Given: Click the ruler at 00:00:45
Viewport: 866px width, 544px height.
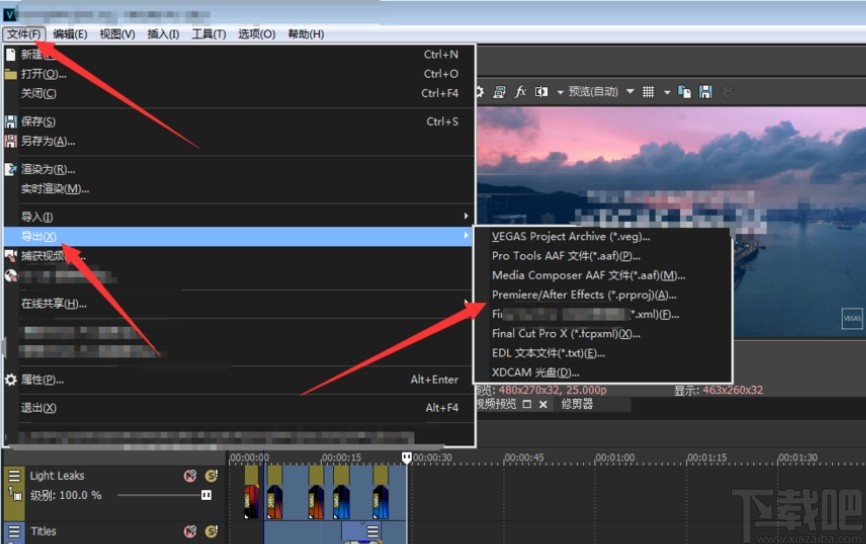Looking at the screenshot, I should (524, 458).
